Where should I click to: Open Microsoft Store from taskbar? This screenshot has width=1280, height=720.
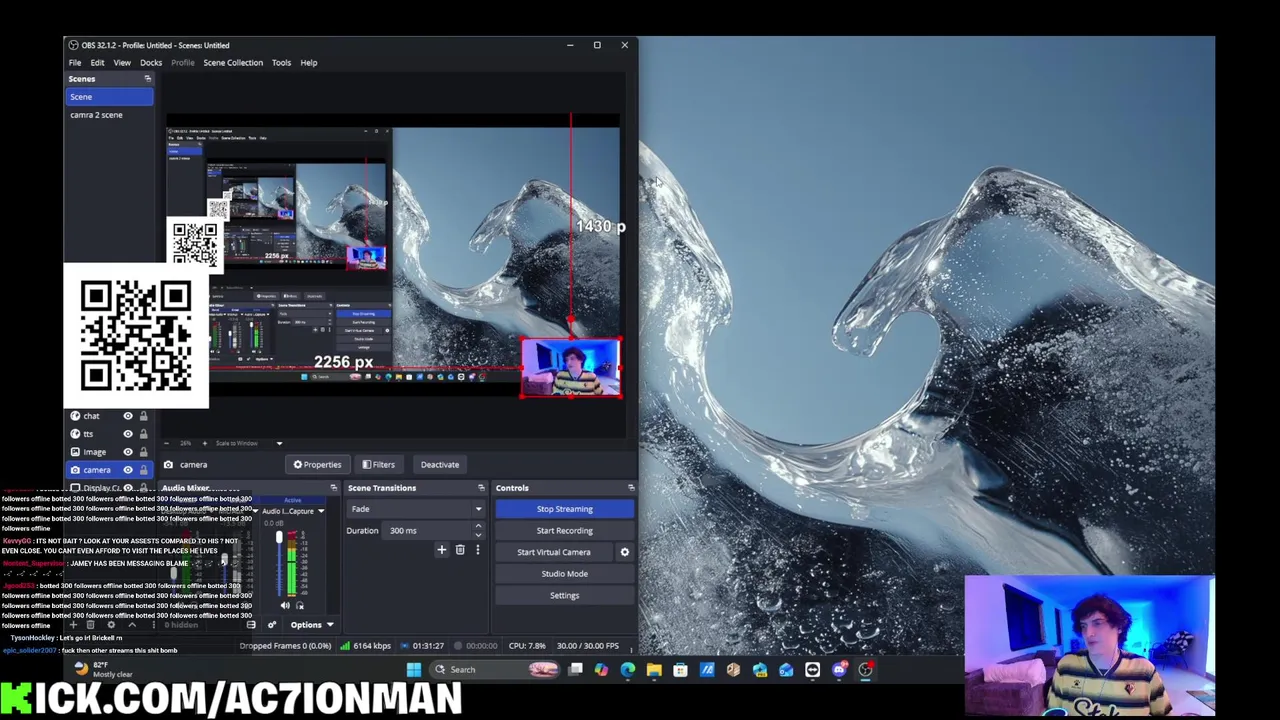pos(680,670)
